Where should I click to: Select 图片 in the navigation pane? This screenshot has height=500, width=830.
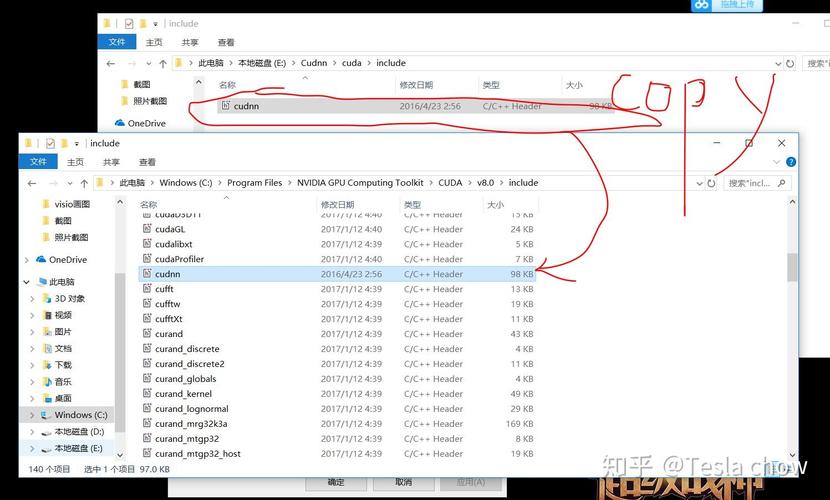tap(63, 332)
